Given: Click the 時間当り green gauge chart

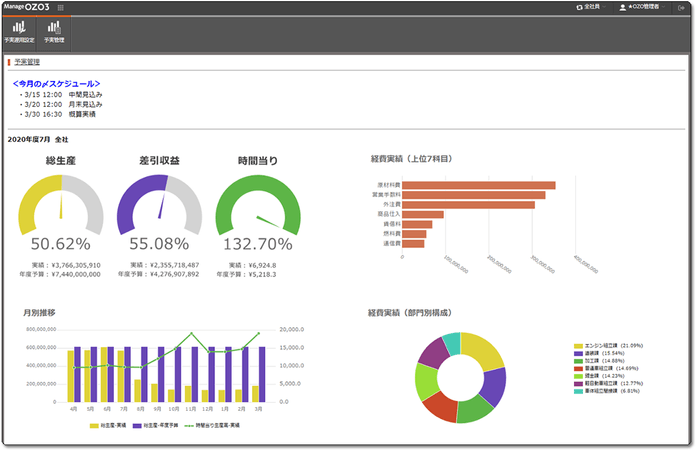Looking at the screenshot, I should [x=258, y=208].
